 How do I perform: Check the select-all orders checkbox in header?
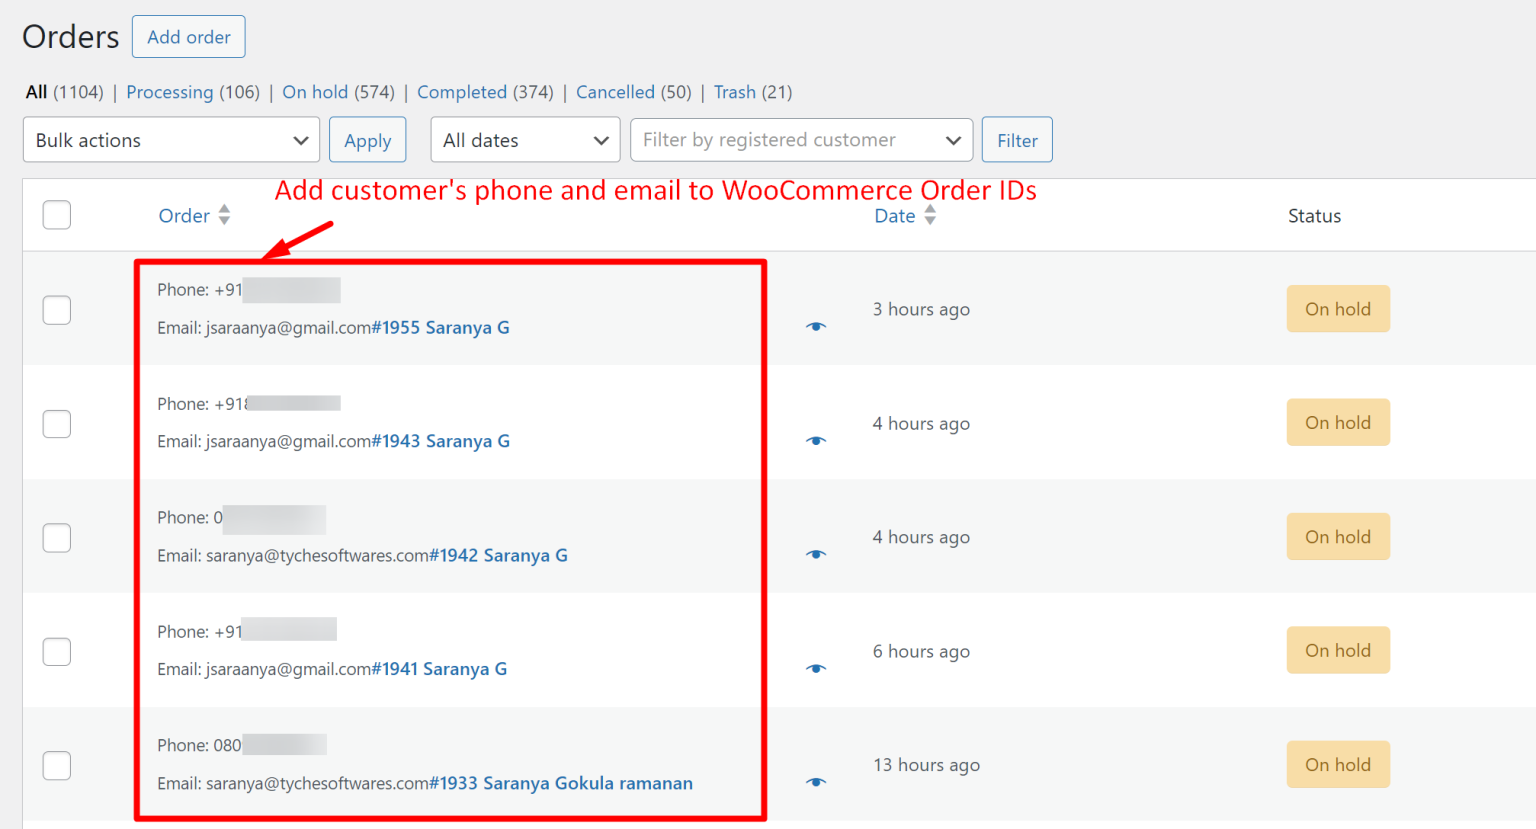(x=57, y=214)
